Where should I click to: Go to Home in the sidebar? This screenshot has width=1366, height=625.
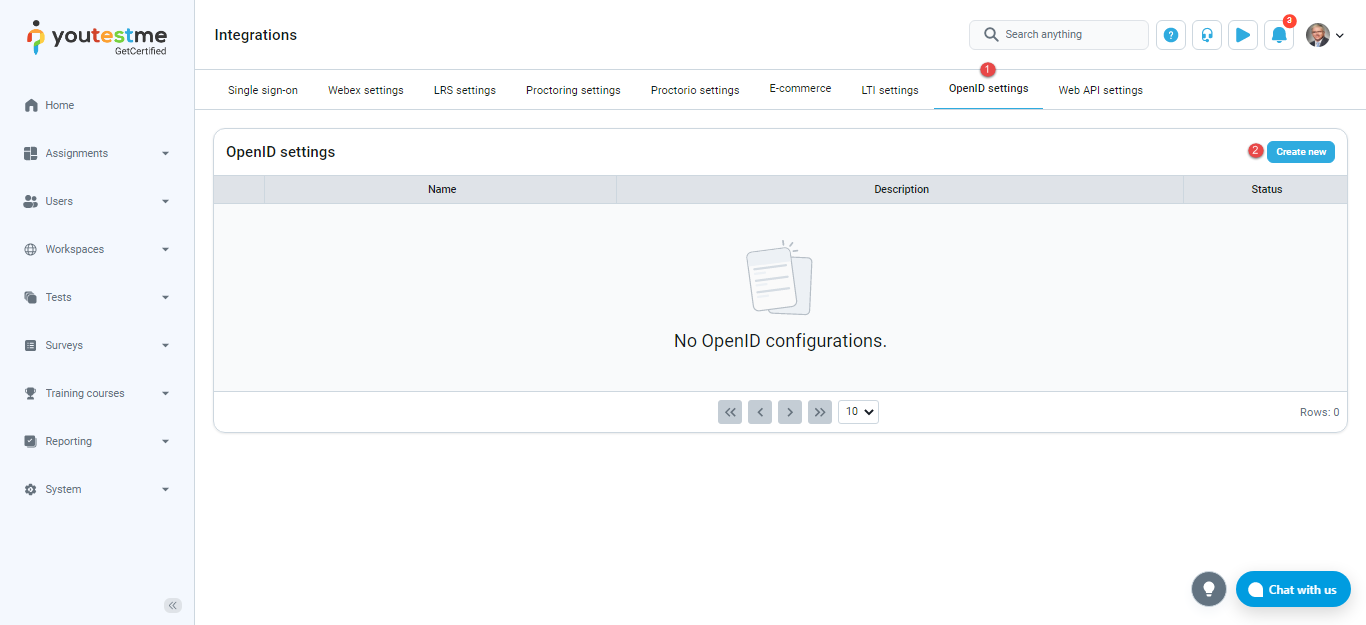[x=59, y=105]
